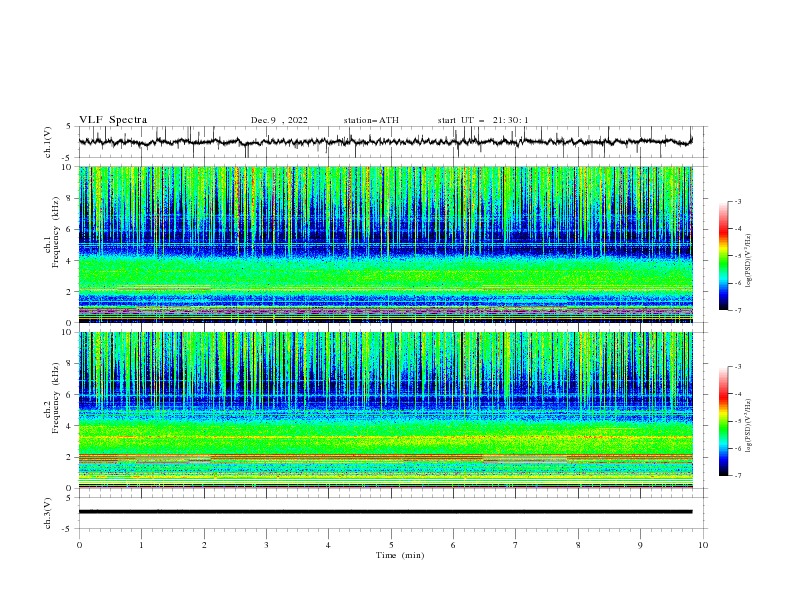
Task: Click the 'start UT = 21:30:1' label
Action: click(483, 120)
